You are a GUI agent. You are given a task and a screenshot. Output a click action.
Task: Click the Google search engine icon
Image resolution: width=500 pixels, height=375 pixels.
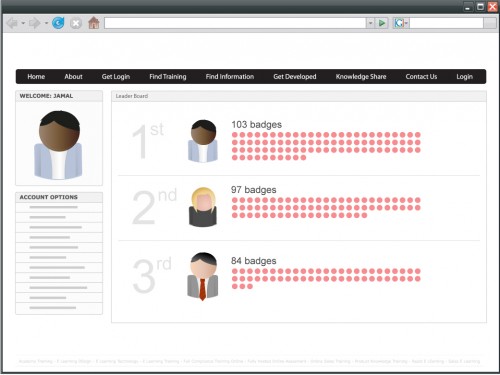(x=399, y=23)
